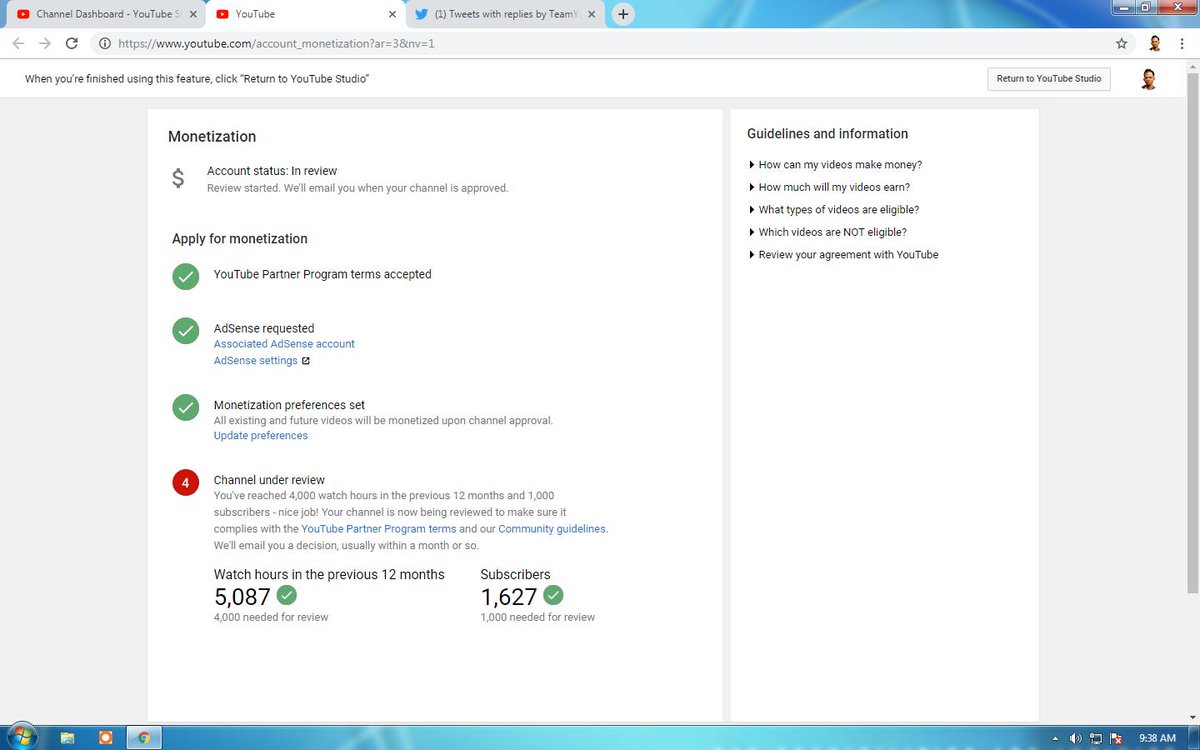Open the volume control in system tray
This screenshot has height=750, width=1200.
pos(1075,738)
